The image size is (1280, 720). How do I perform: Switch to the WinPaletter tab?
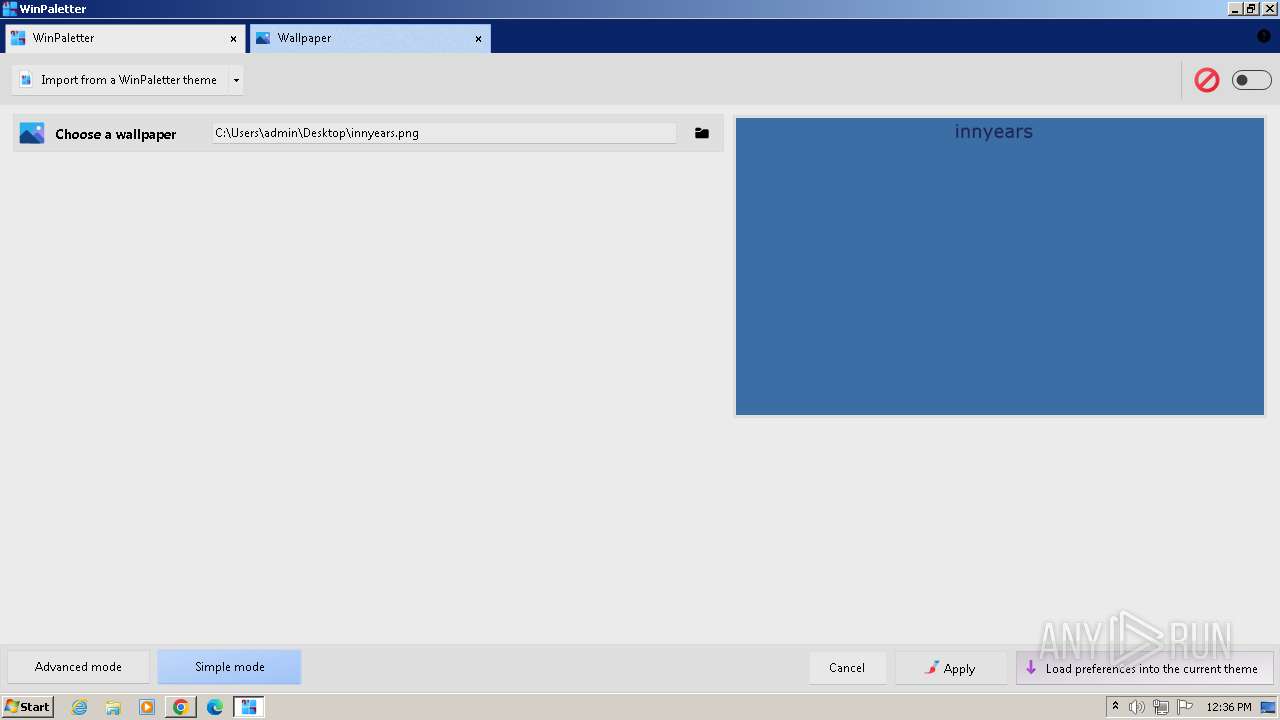coord(125,38)
